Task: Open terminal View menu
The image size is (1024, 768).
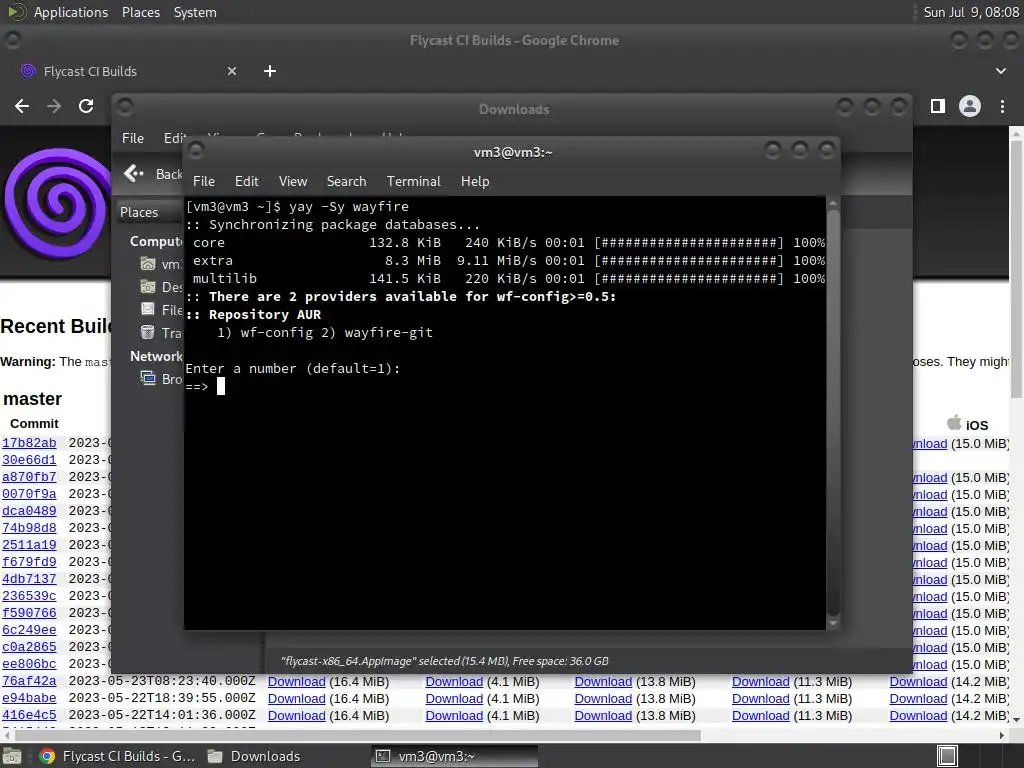Action: click(293, 181)
